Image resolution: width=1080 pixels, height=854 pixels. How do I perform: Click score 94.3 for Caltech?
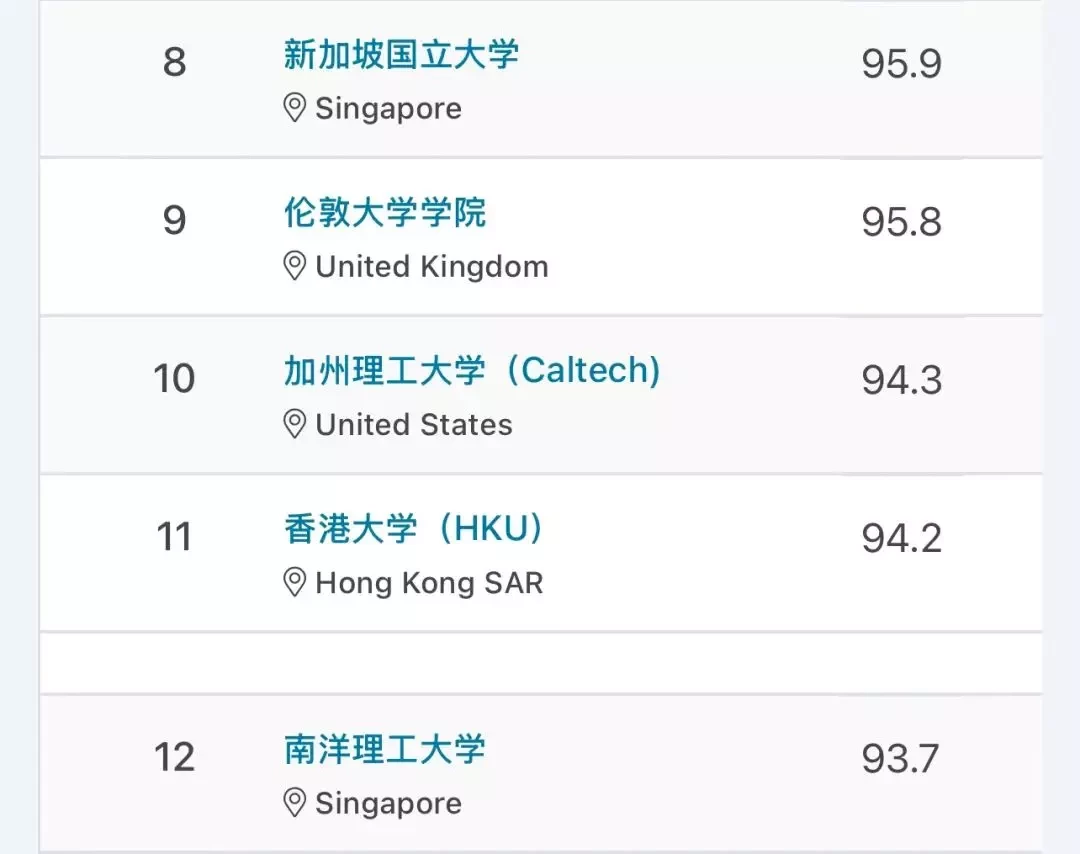tap(902, 380)
